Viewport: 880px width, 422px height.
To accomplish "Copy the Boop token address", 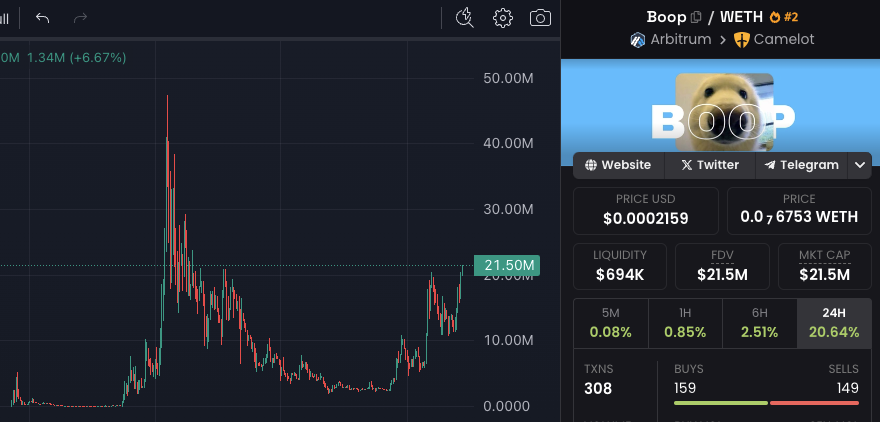I will point(696,17).
